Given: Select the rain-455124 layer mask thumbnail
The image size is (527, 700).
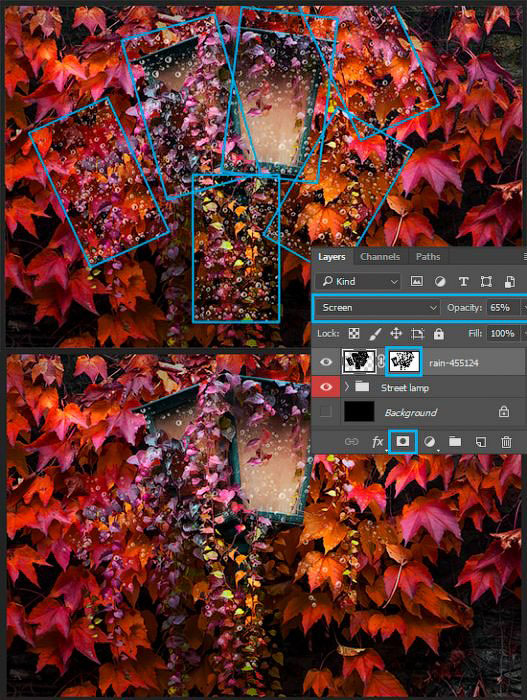Looking at the screenshot, I should (404, 362).
